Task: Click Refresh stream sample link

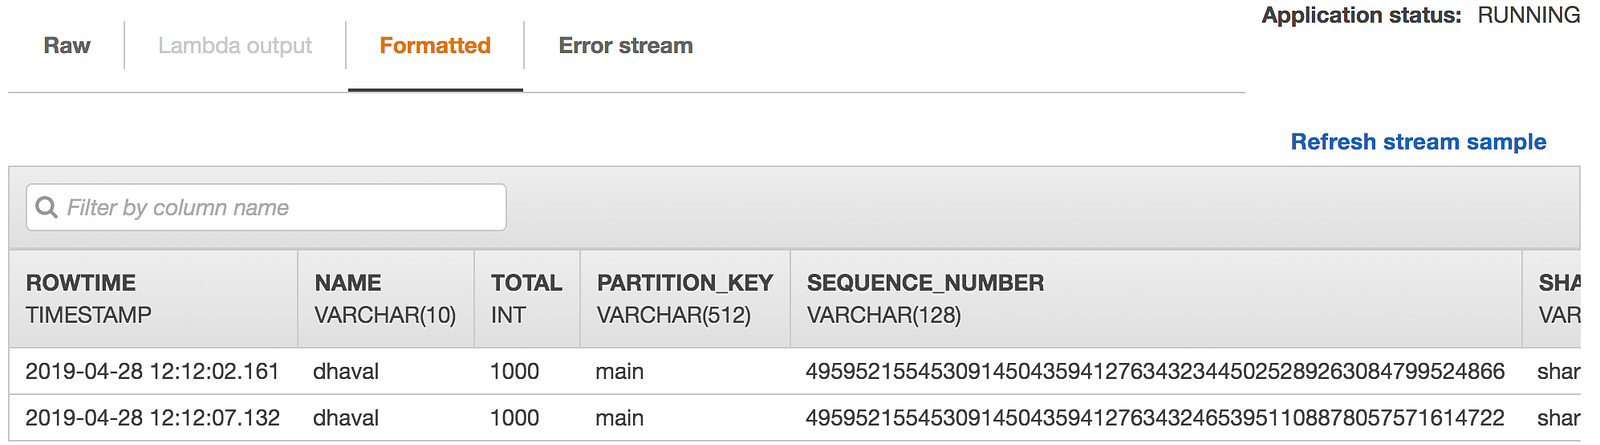Action: [1418, 142]
